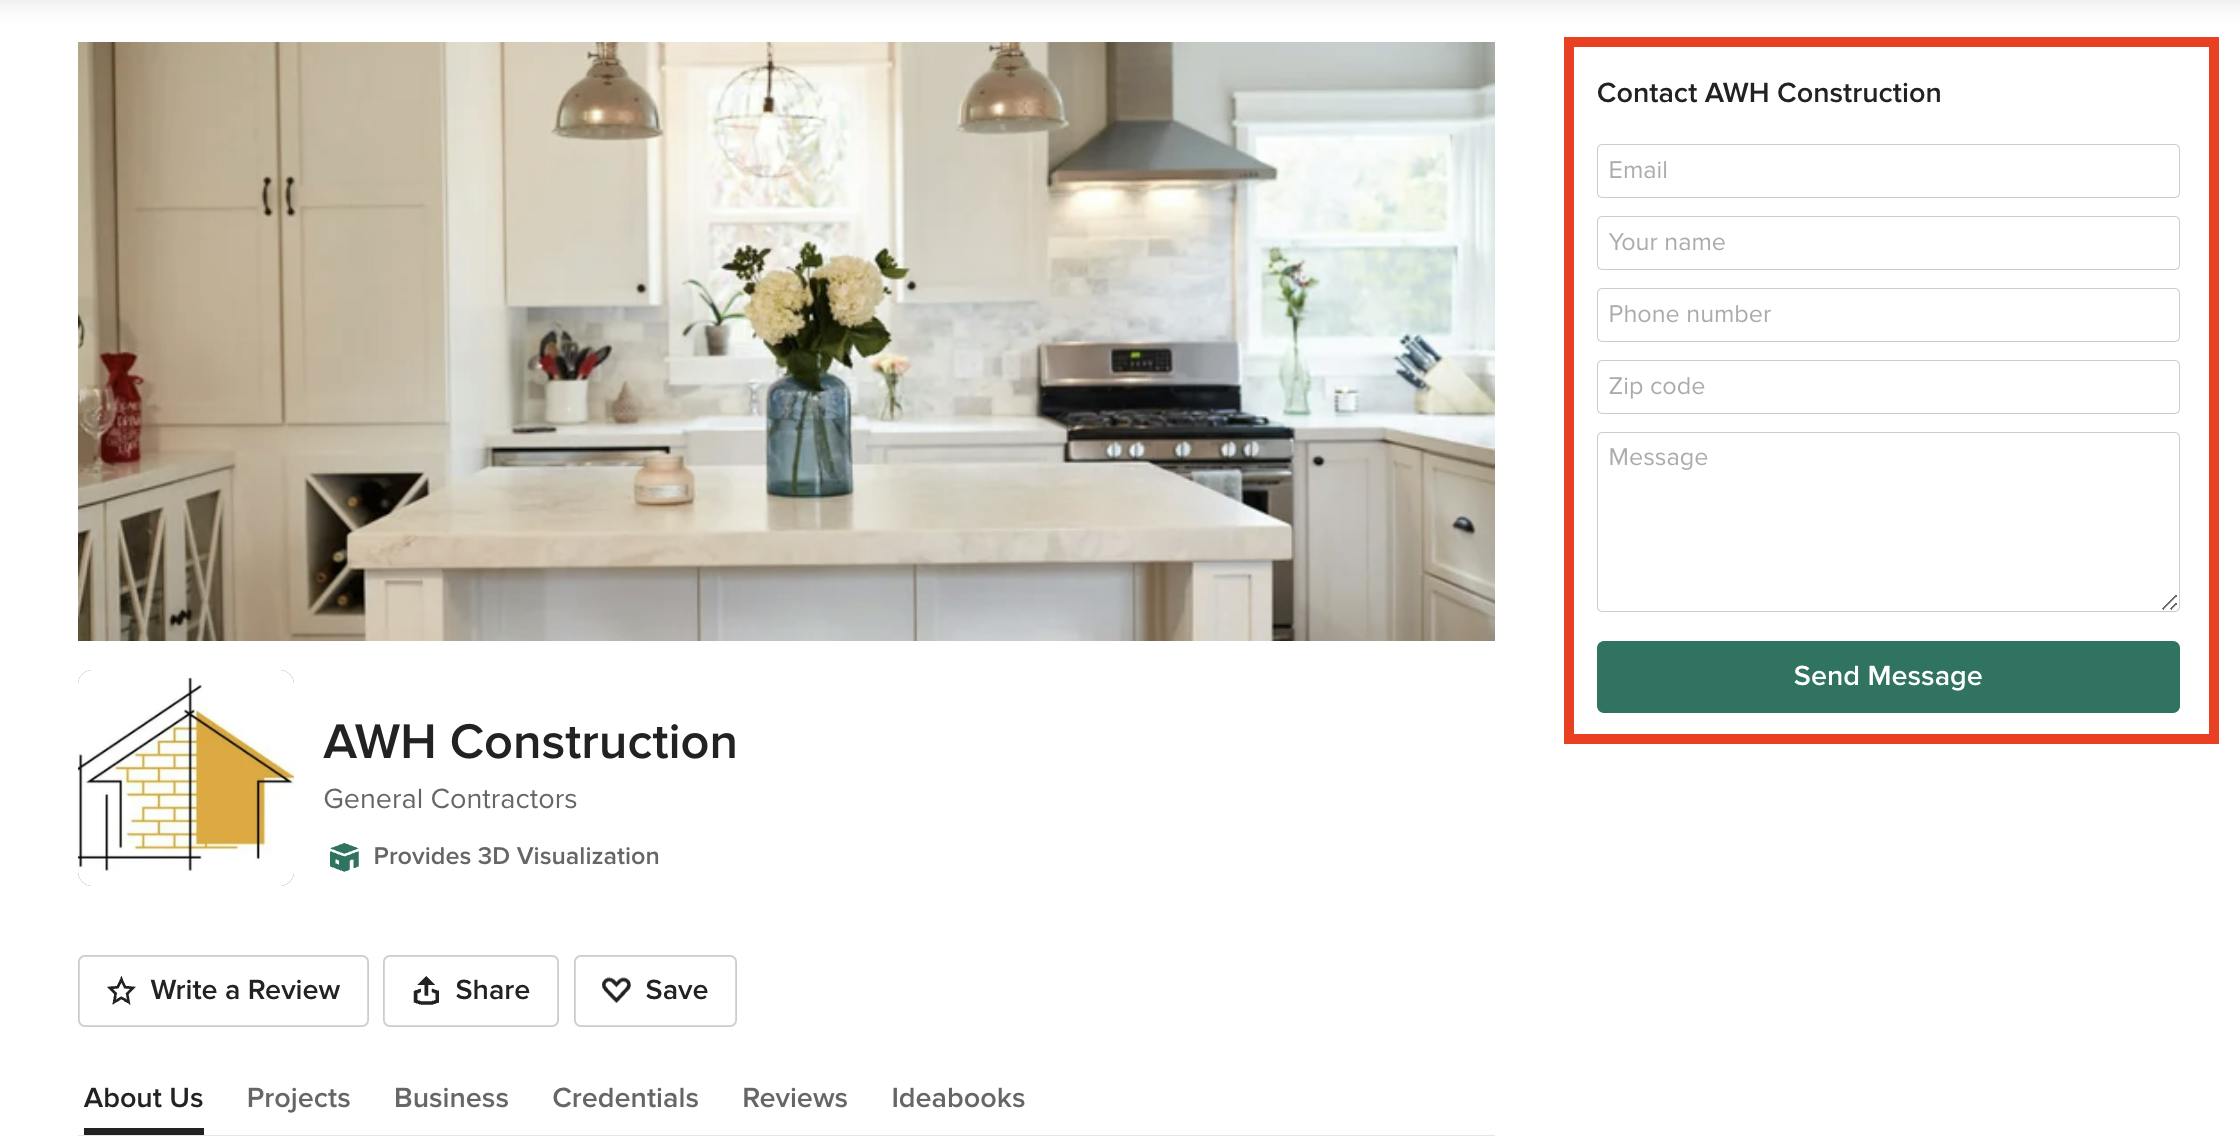Image resolution: width=2240 pixels, height=1146 pixels.
Task: Click the Provides 3D Visualization label
Action: 516,856
